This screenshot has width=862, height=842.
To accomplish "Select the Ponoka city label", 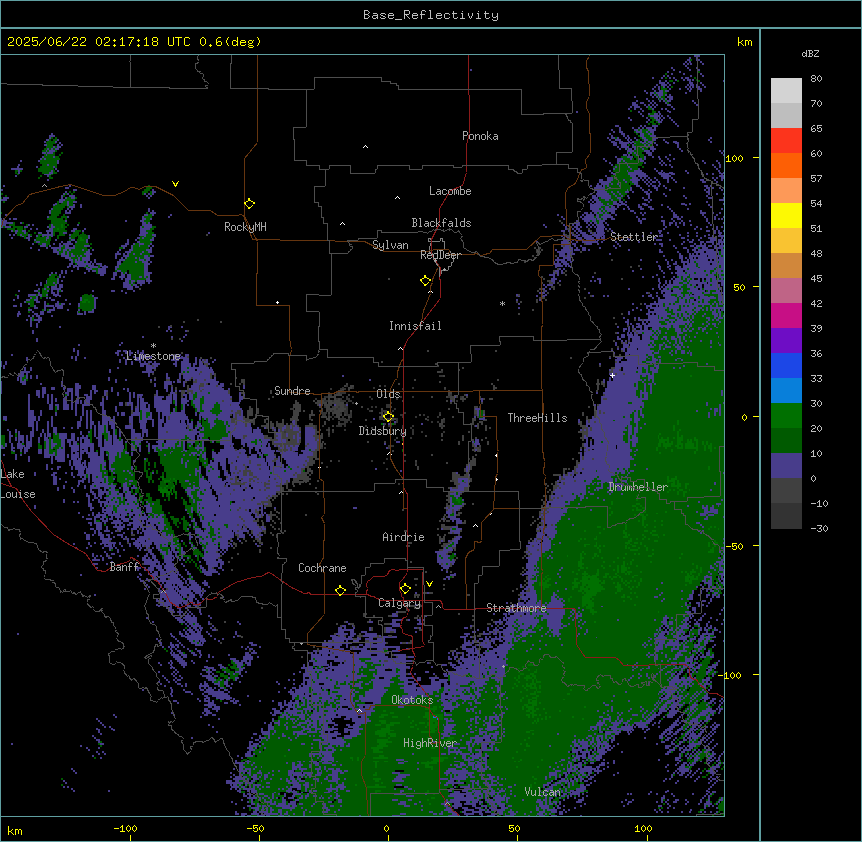I will pyautogui.click(x=480, y=136).
